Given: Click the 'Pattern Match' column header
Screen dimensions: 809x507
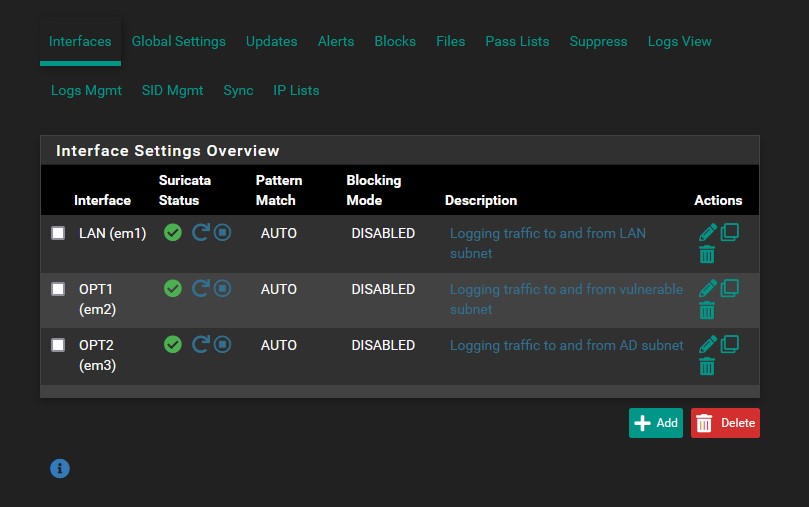Looking at the screenshot, I should coord(279,190).
